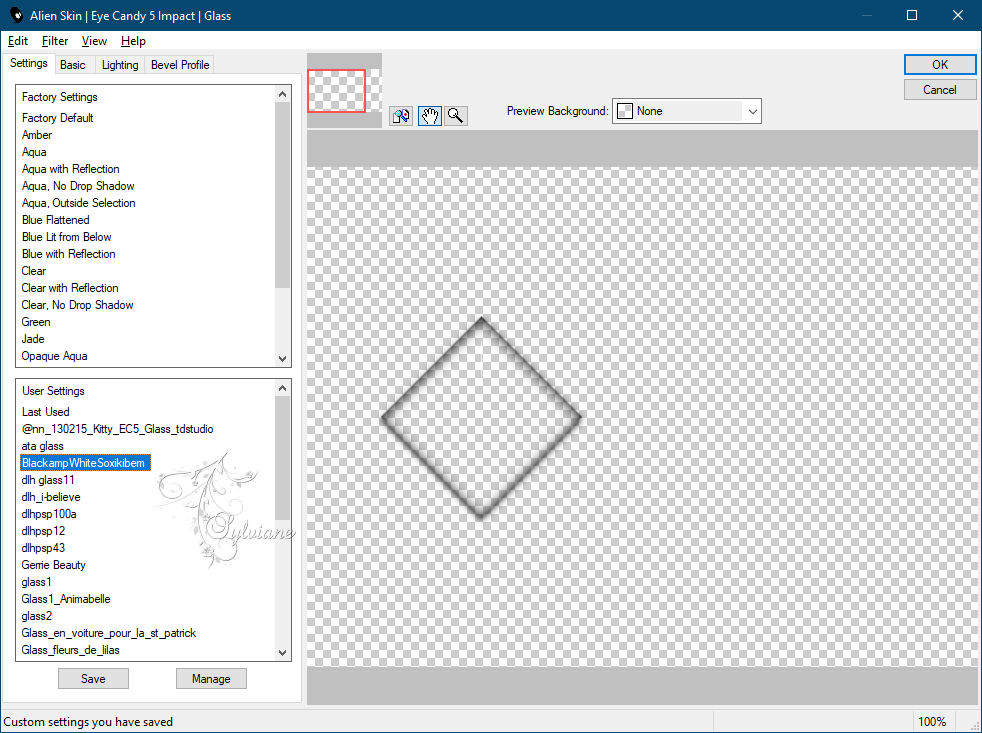982x733 pixels.
Task: Select Factory Default preset
Action: pyautogui.click(x=57, y=118)
